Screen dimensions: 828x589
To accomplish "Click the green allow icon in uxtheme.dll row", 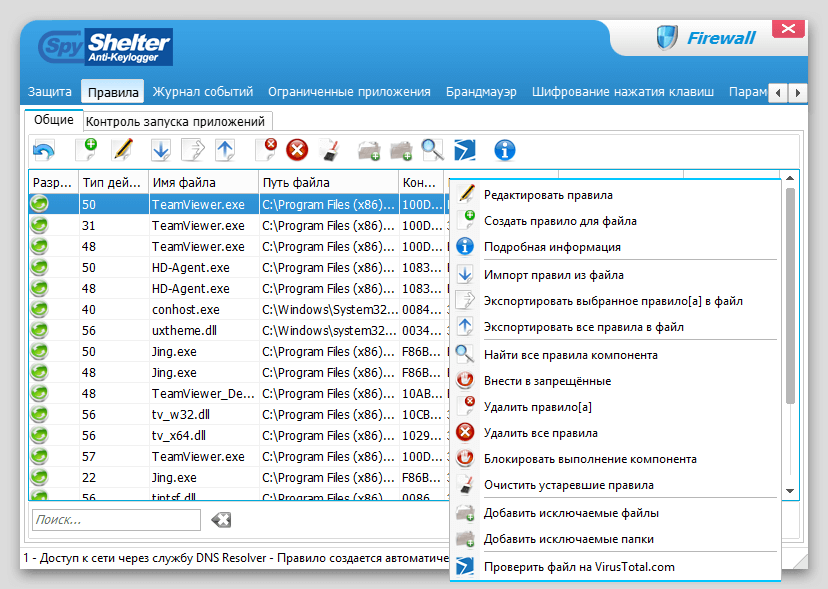I will (x=40, y=330).
